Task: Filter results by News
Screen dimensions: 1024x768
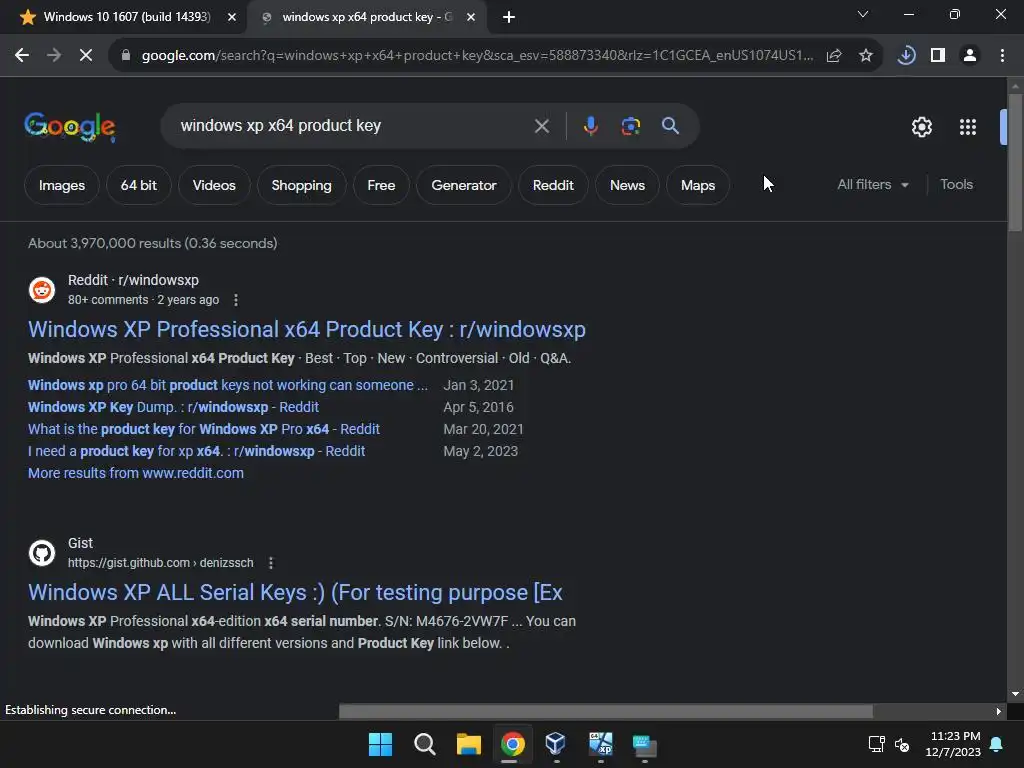Action: (x=627, y=185)
